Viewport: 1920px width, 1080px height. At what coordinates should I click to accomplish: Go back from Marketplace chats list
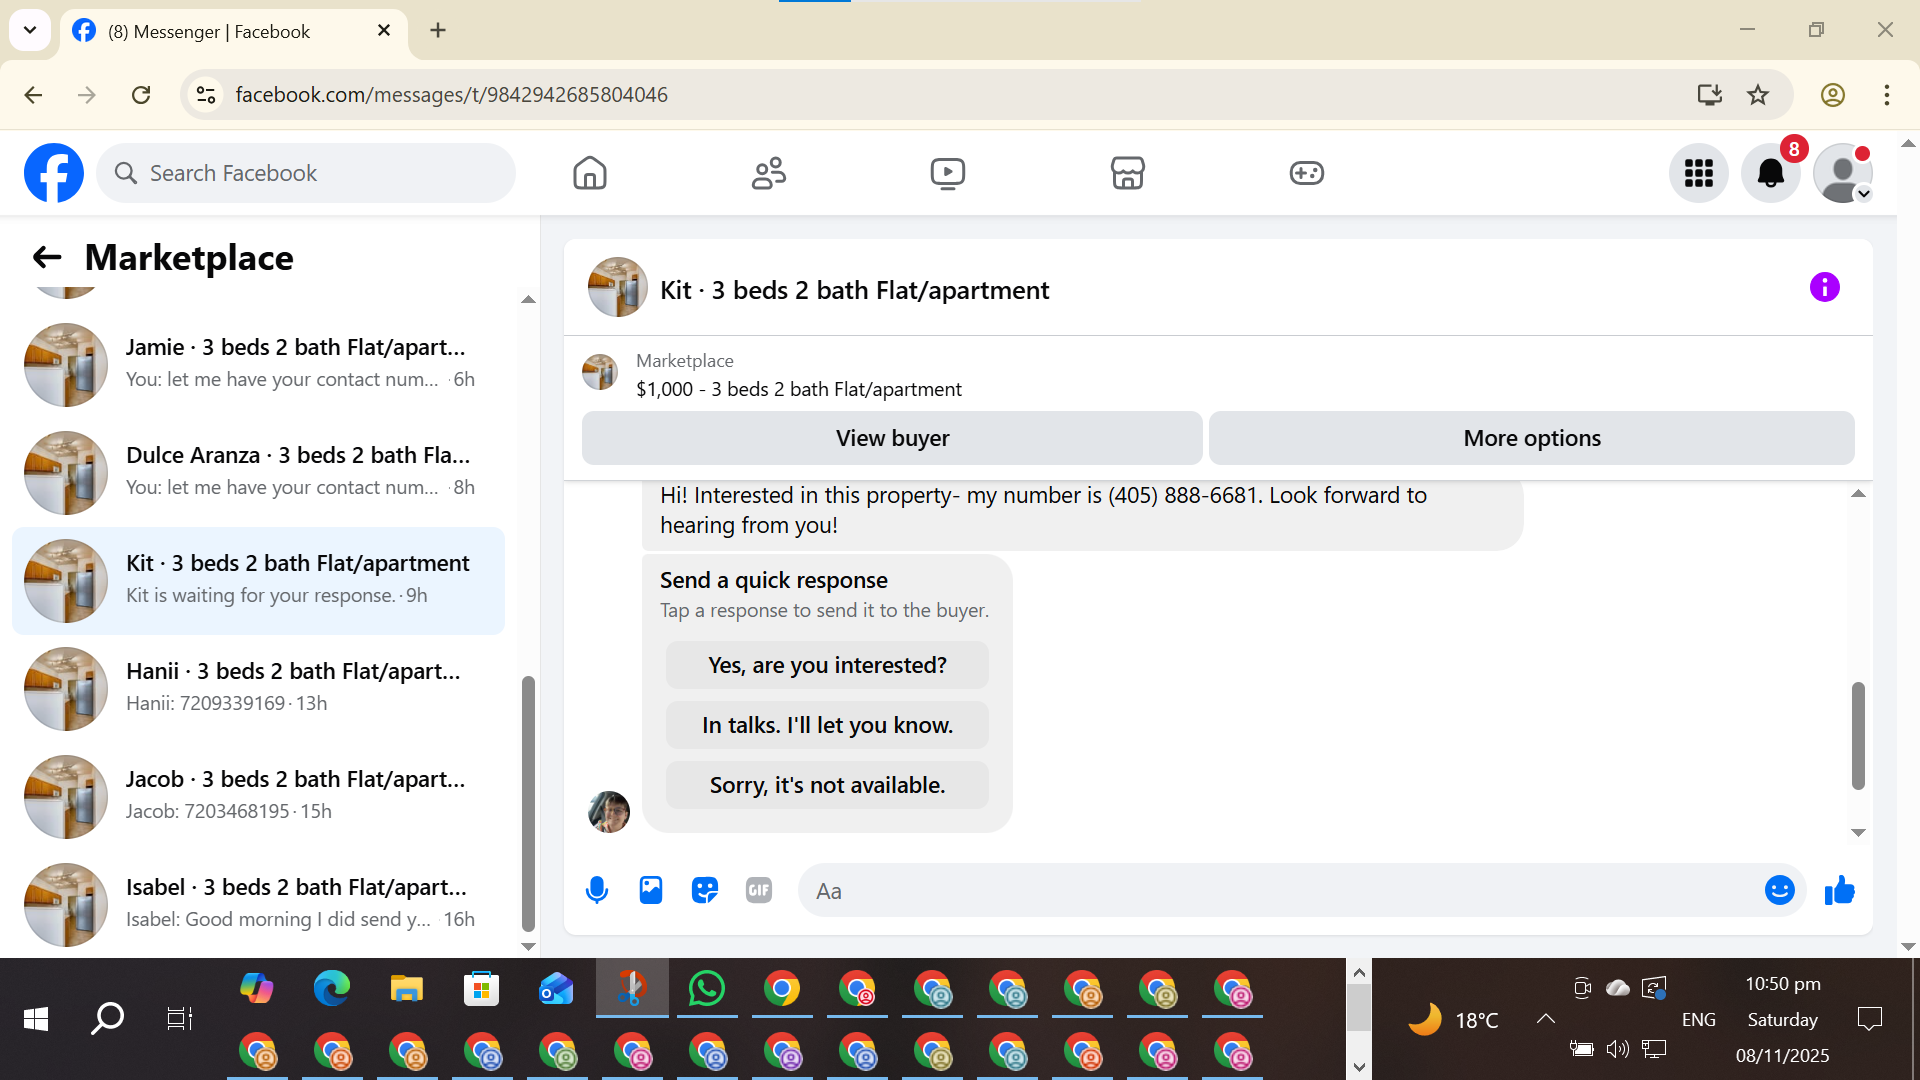click(x=47, y=258)
